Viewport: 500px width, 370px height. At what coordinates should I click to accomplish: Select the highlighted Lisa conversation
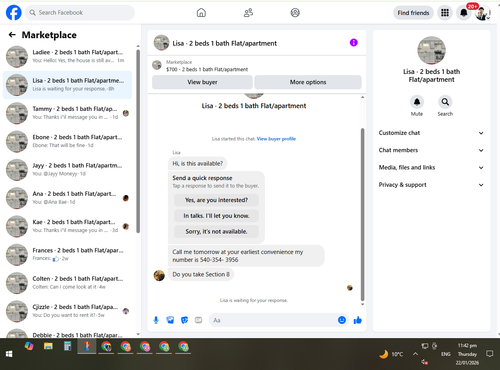click(67, 85)
